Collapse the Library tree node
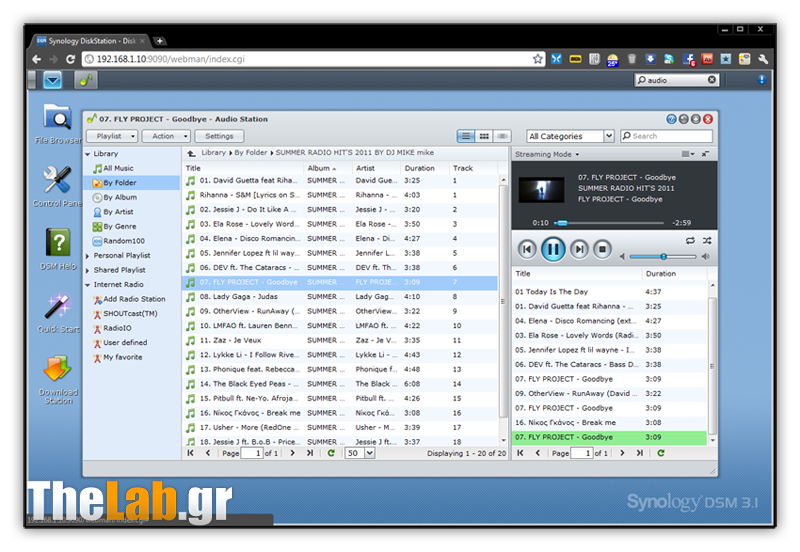 [x=88, y=154]
